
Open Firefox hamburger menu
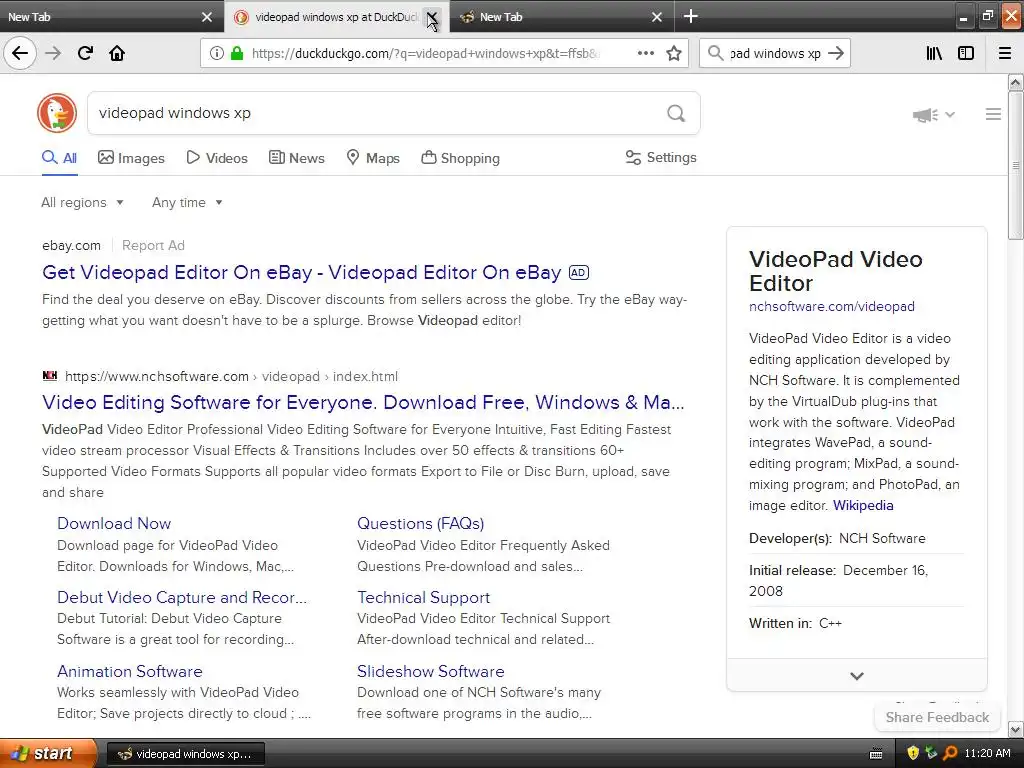[x=1005, y=53]
